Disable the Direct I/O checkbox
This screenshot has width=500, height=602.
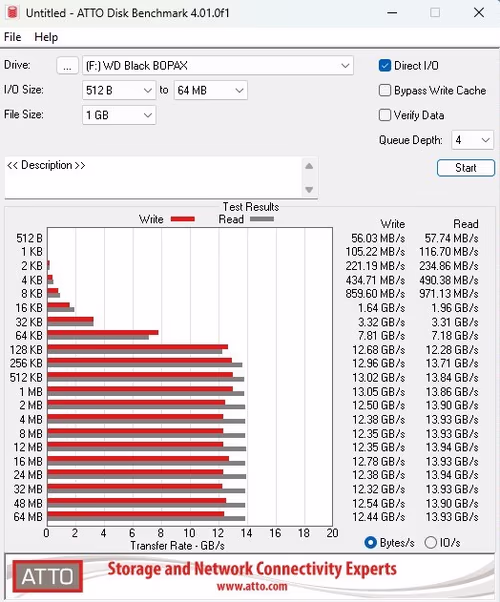(384, 66)
